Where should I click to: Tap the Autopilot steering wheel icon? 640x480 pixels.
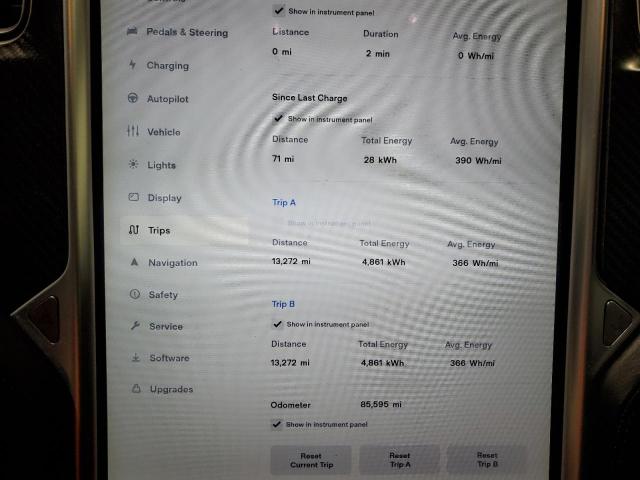[x=132, y=99]
